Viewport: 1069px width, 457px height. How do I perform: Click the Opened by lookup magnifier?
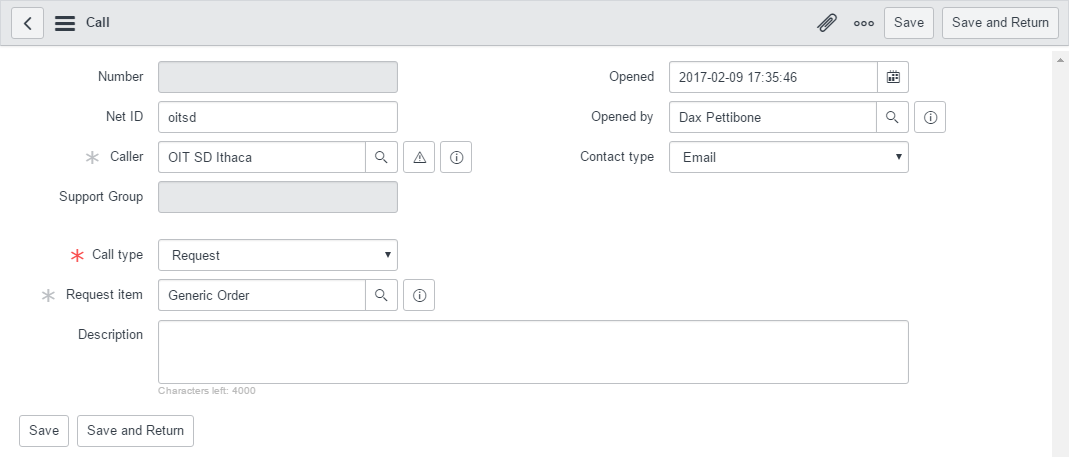pos(893,117)
